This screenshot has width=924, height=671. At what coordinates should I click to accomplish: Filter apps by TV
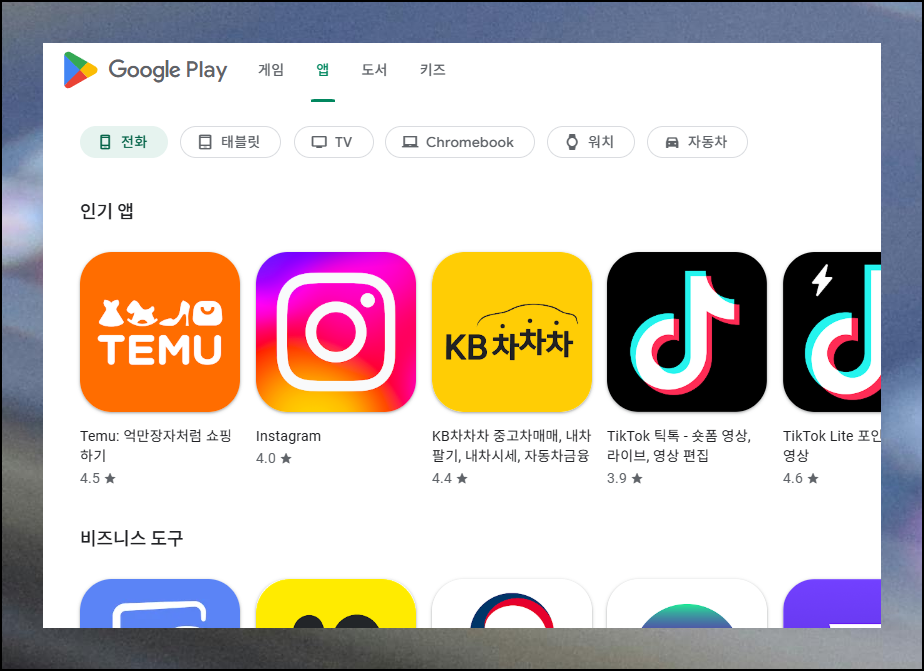point(334,142)
